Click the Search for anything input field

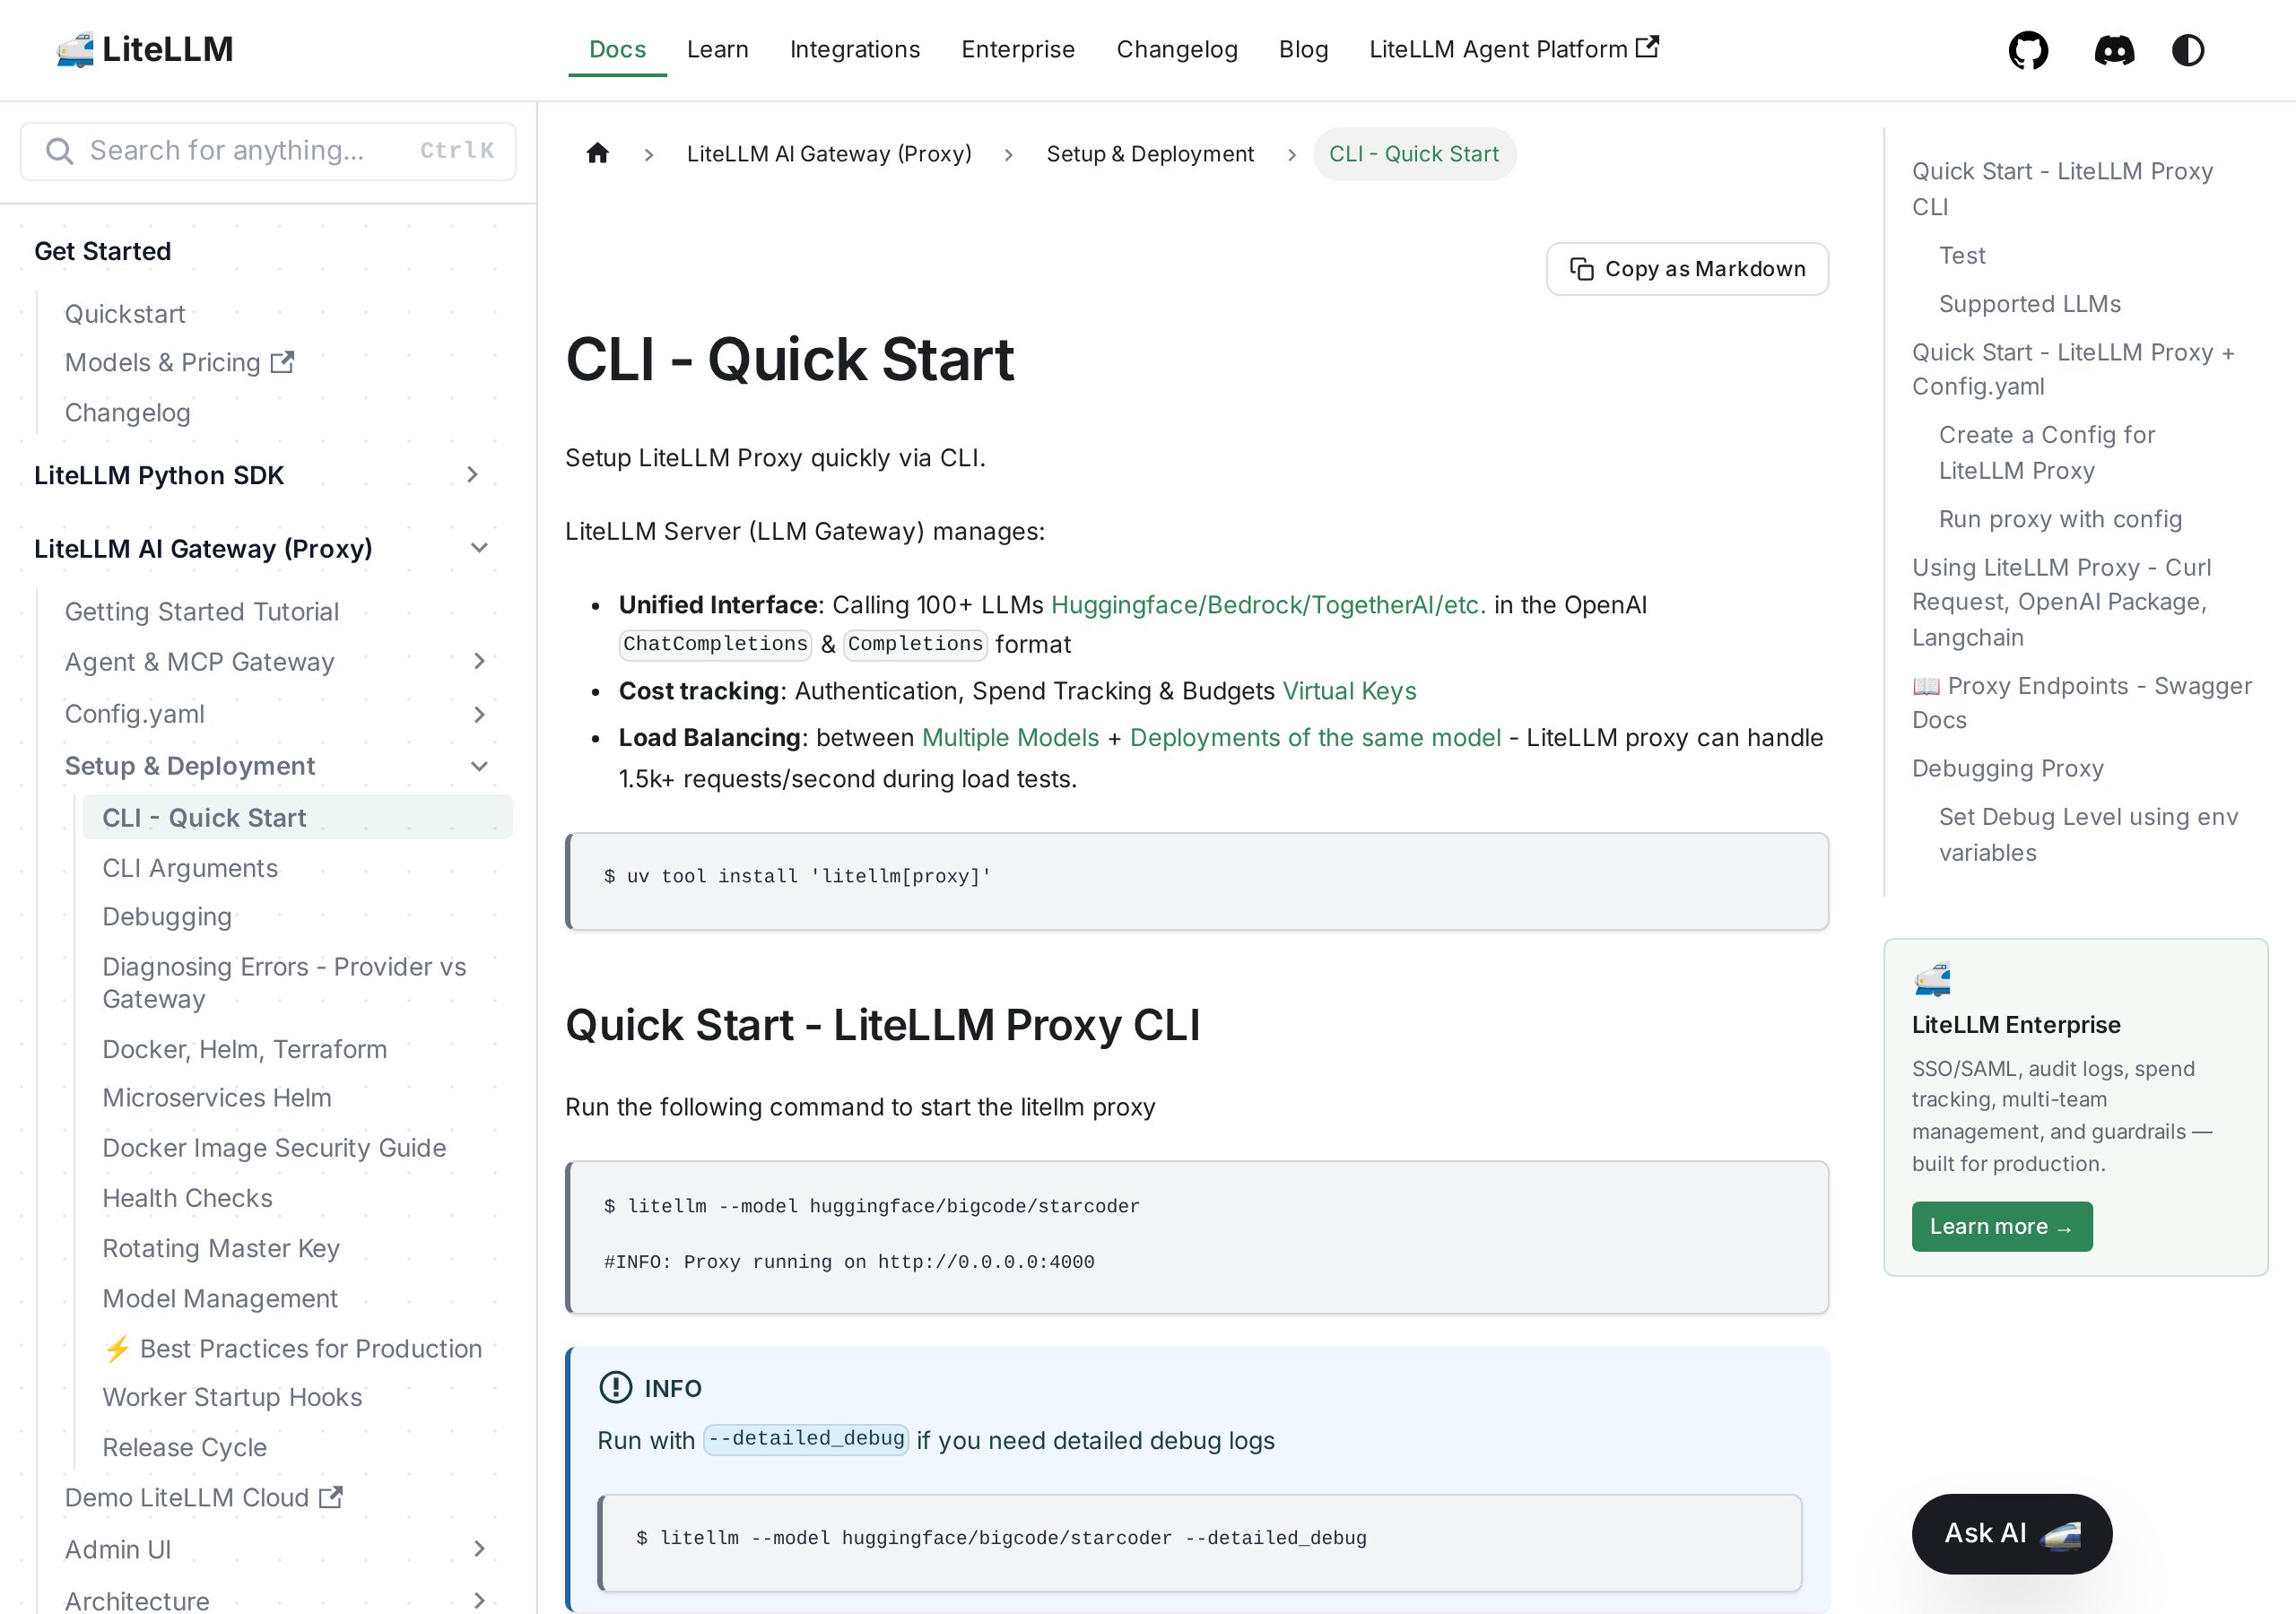[268, 151]
